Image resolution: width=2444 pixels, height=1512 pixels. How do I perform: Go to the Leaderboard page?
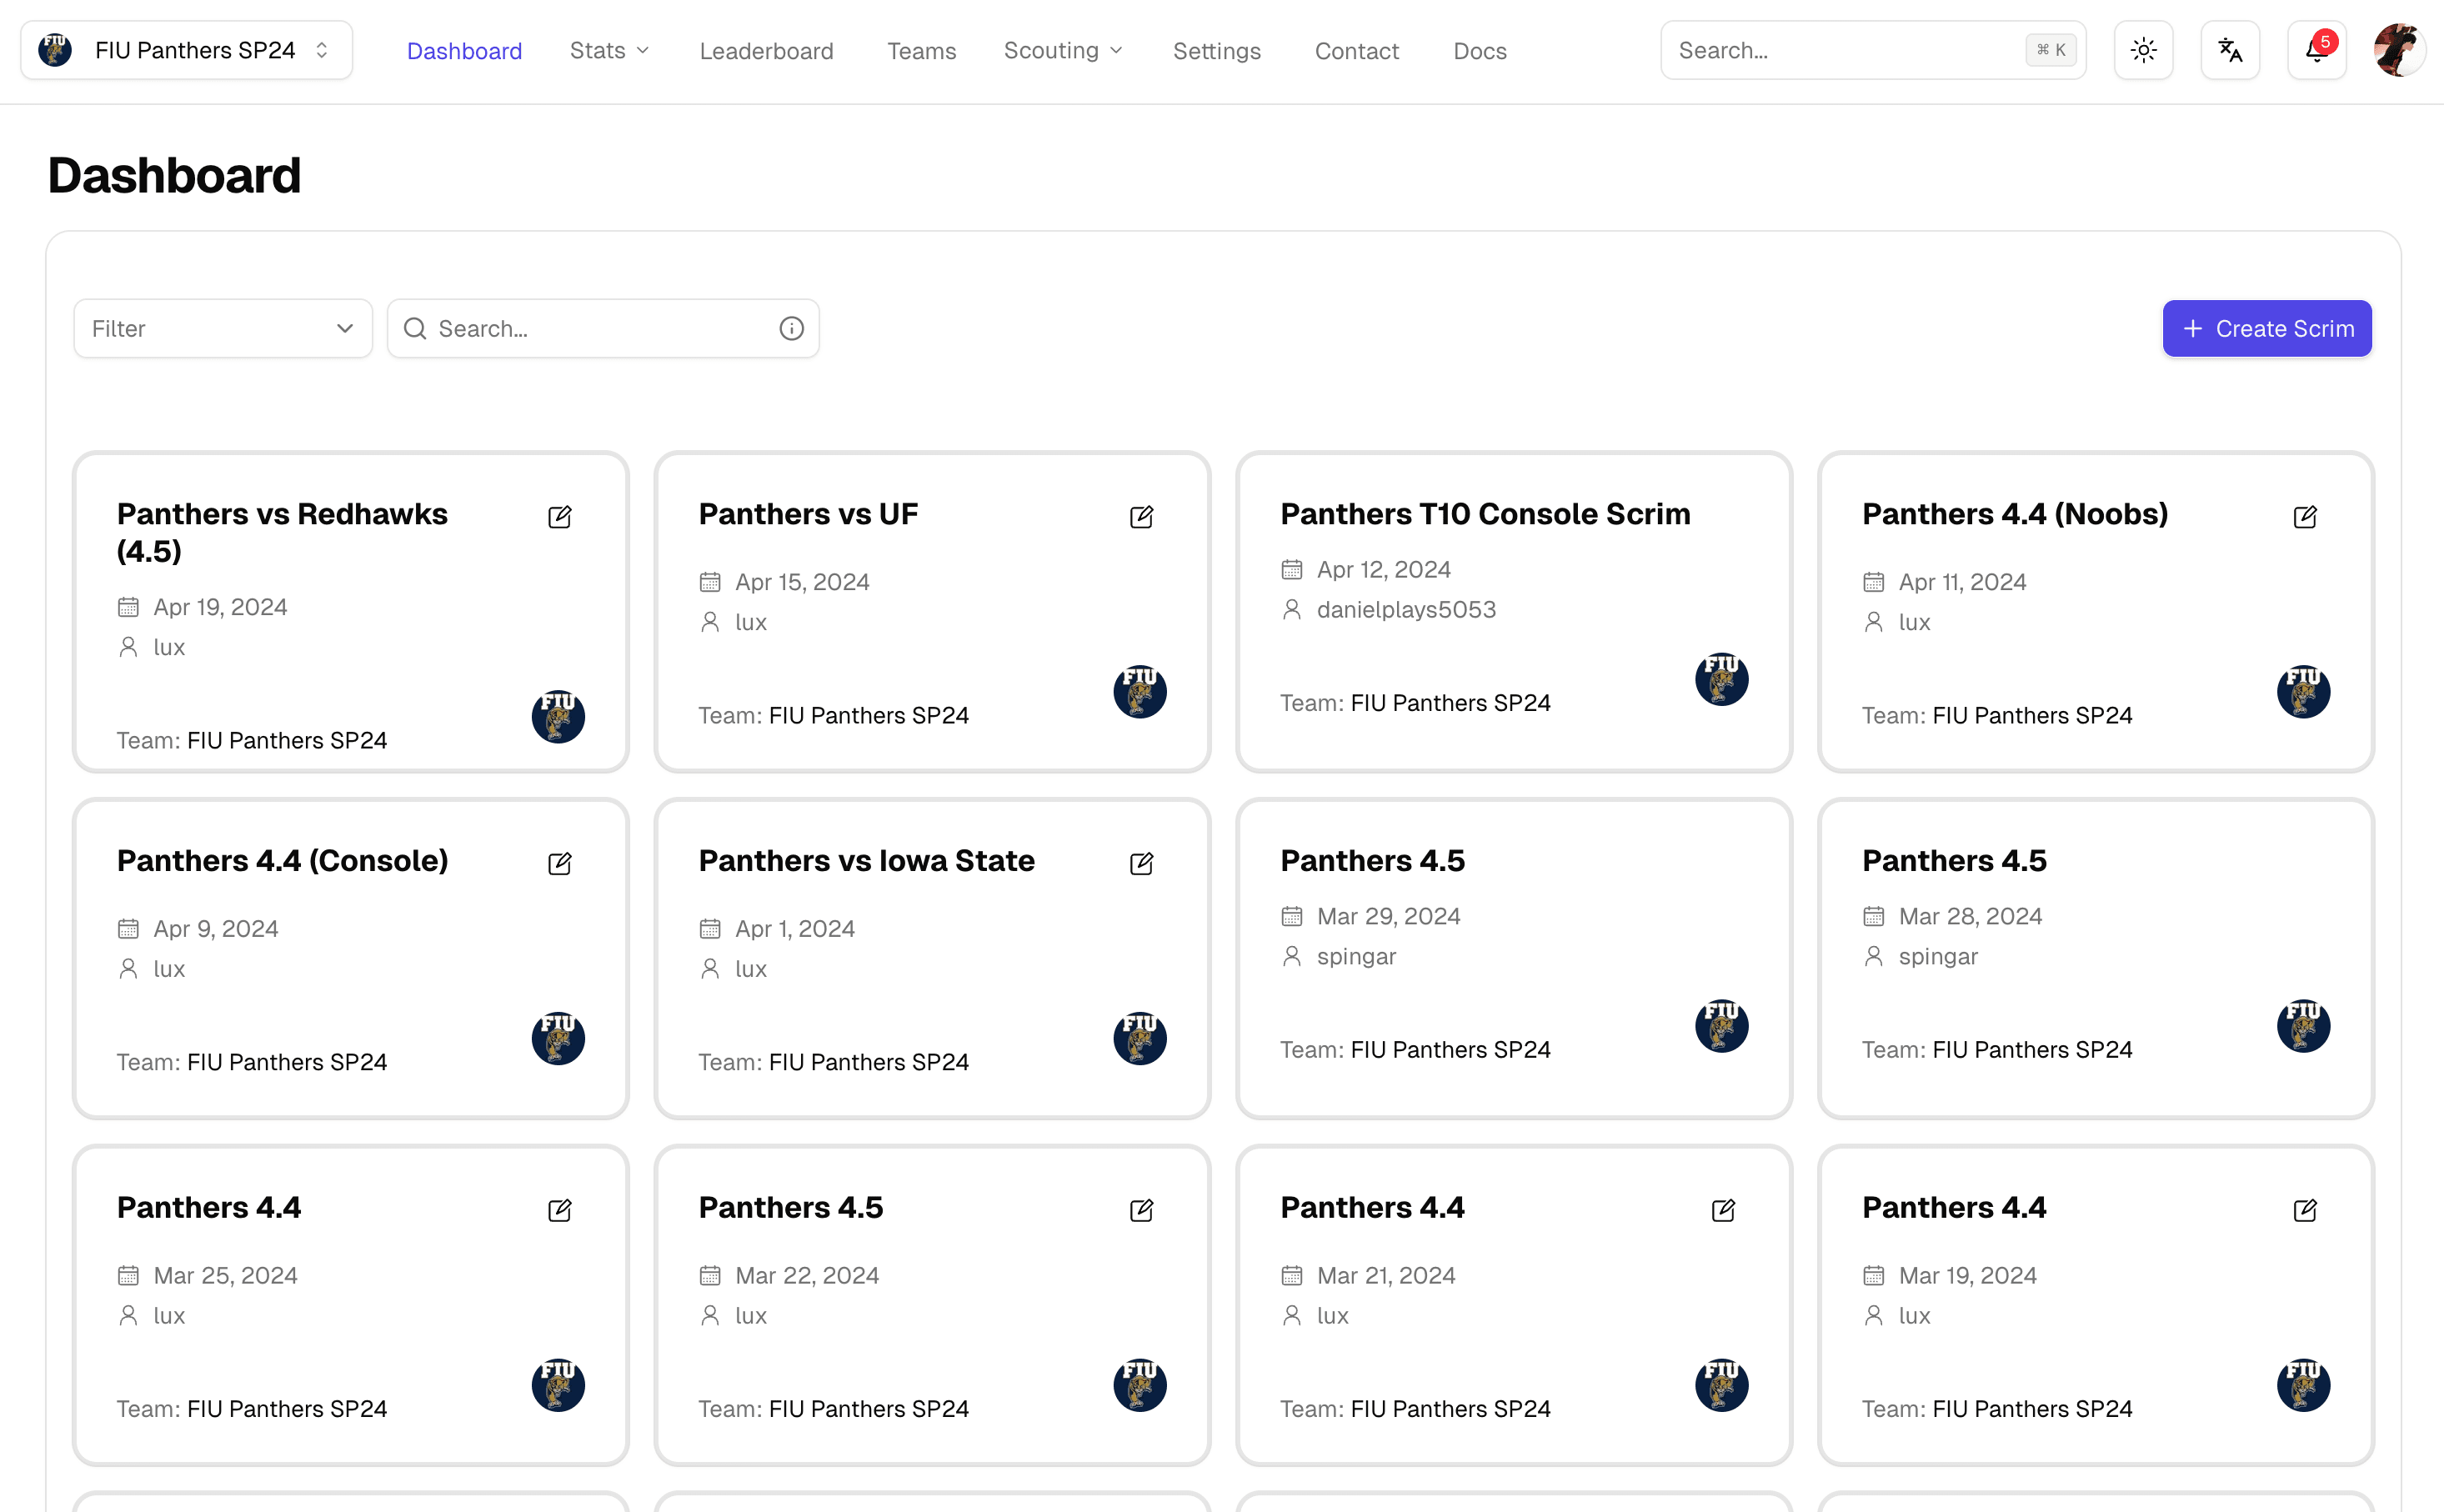(766, 51)
